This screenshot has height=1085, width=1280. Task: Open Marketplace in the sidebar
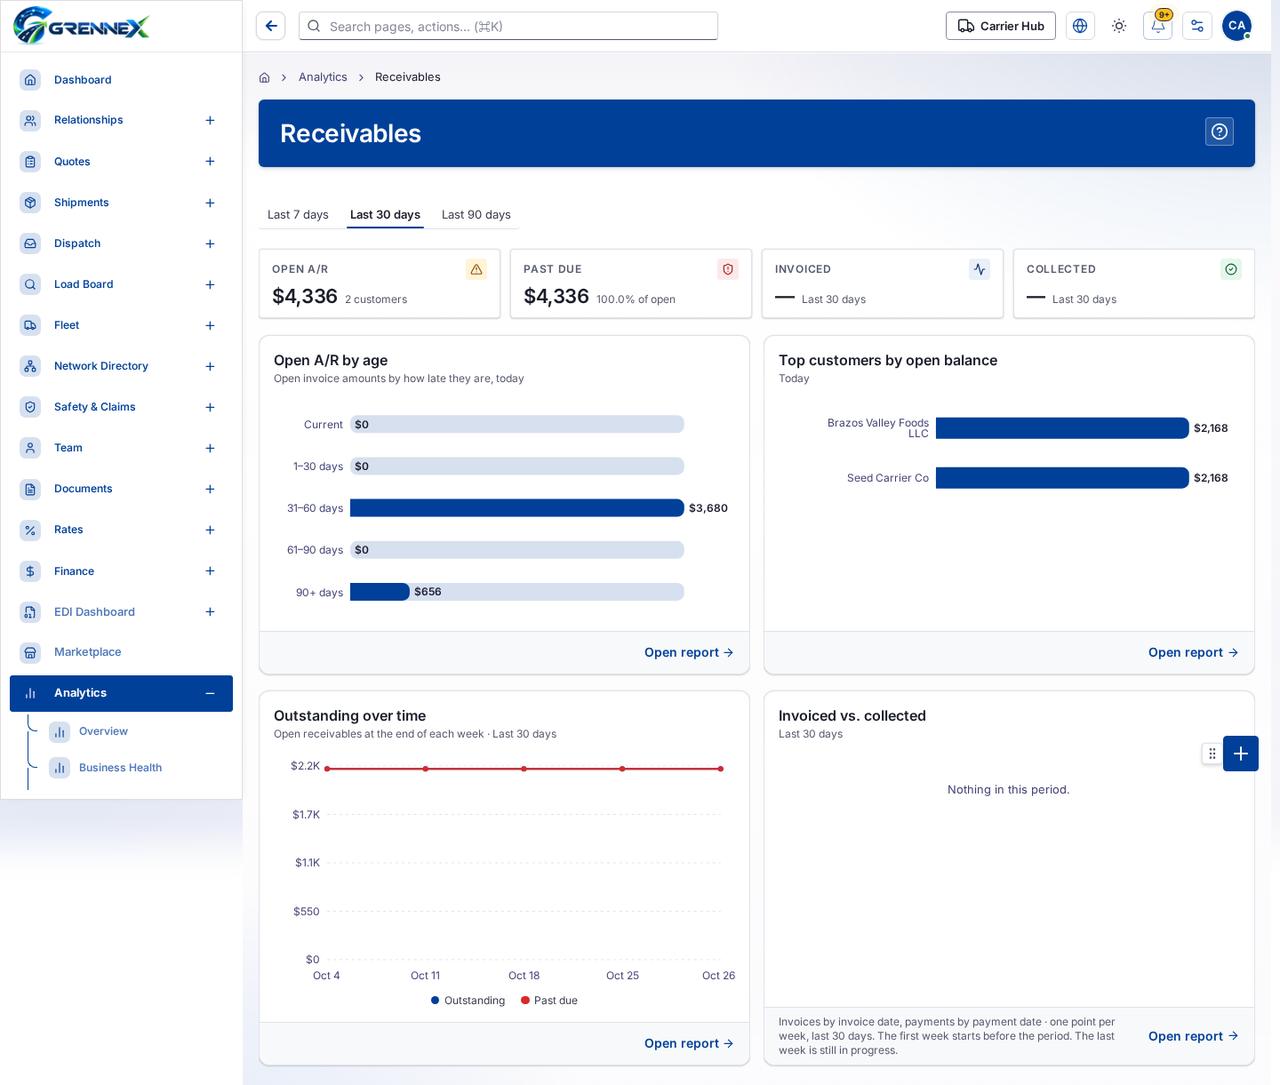click(x=121, y=652)
